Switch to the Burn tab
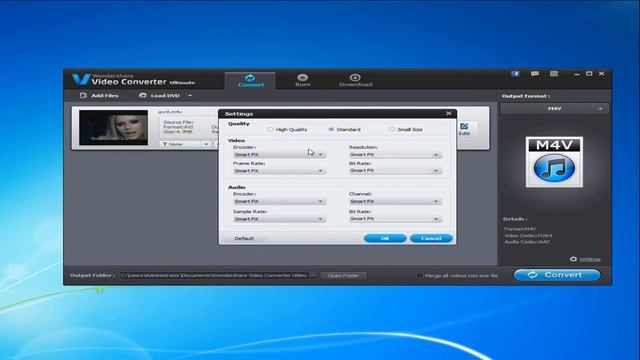 point(302,81)
